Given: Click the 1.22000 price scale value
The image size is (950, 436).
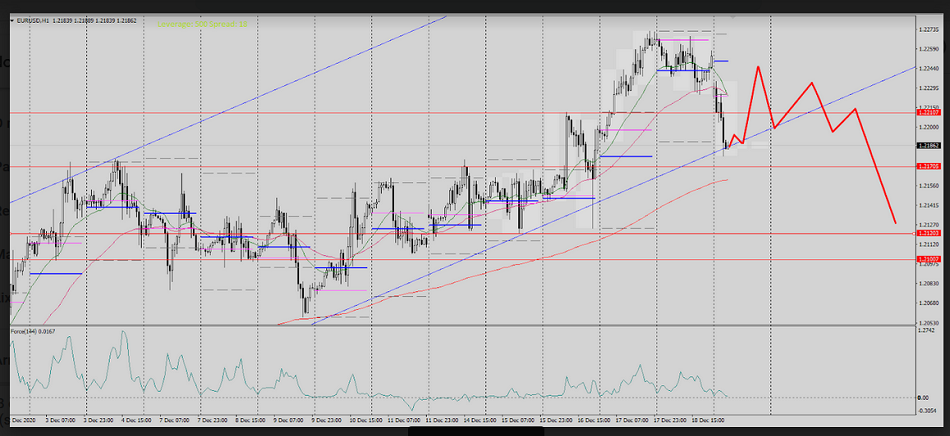Looking at the screenshot, I should 929,127.
